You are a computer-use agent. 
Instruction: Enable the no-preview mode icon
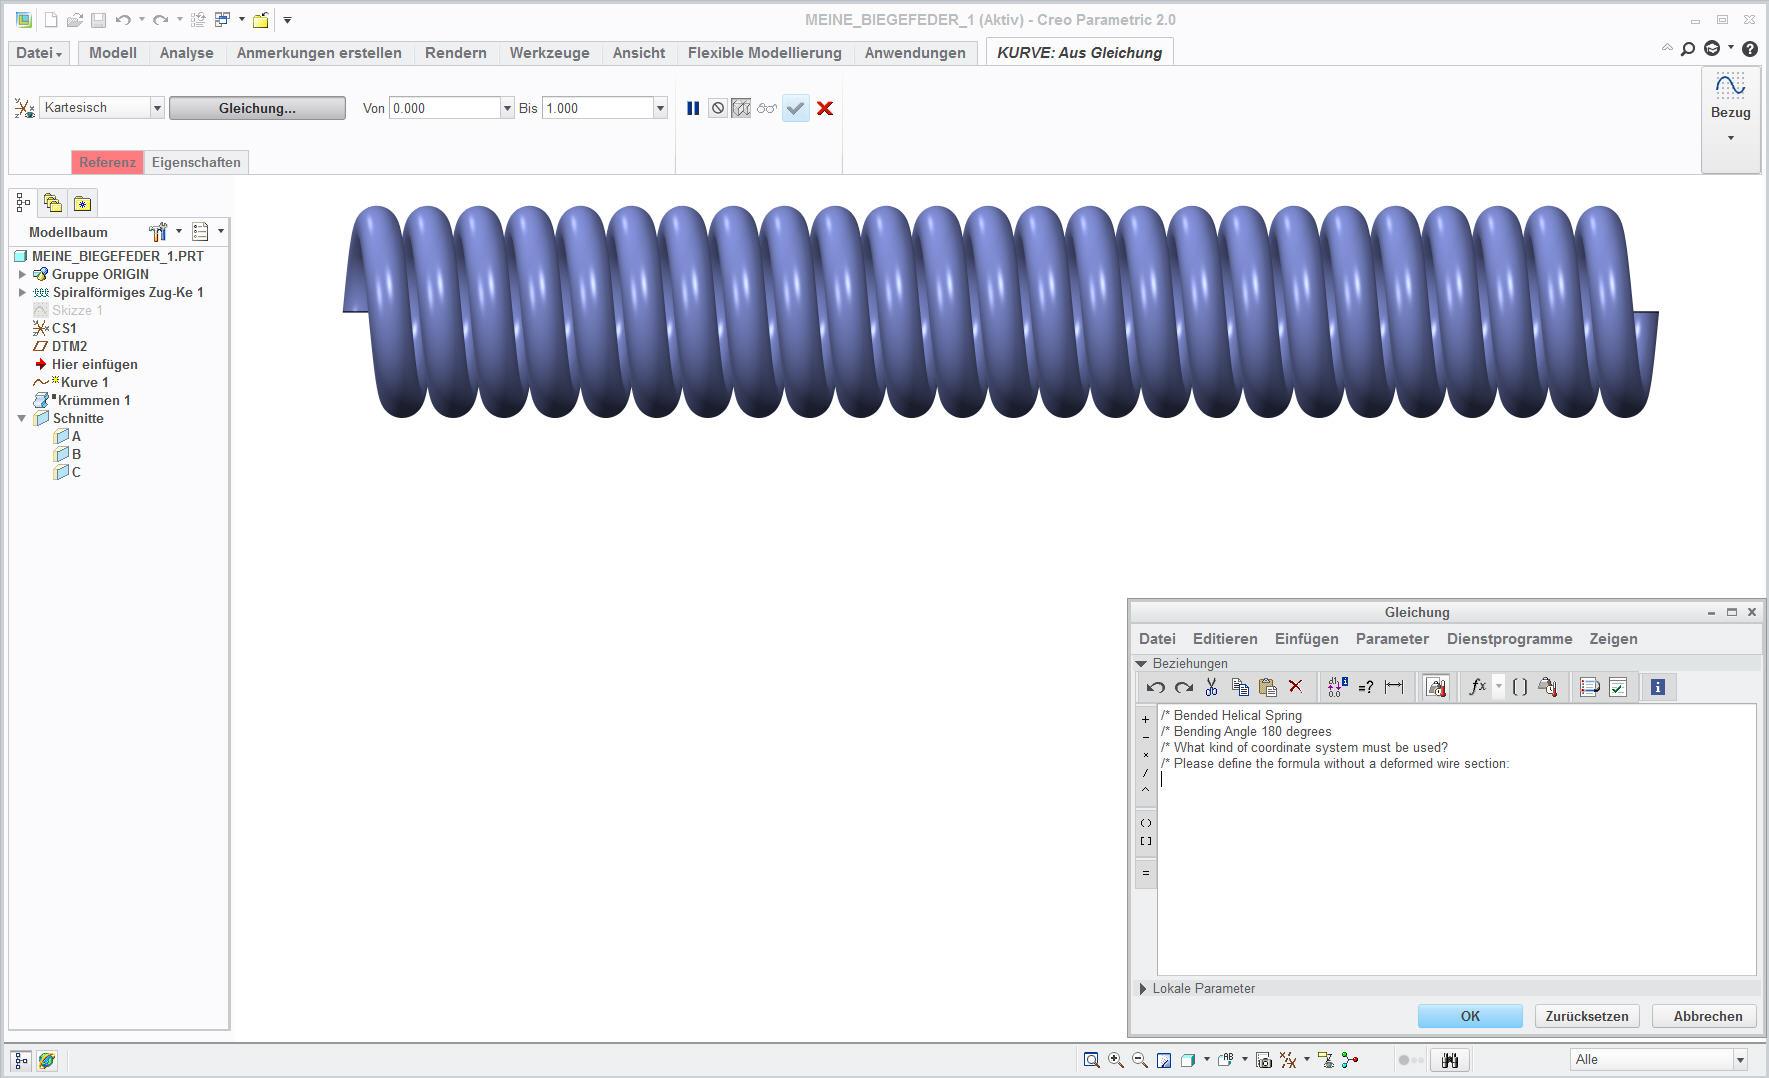tap(717, 108)
